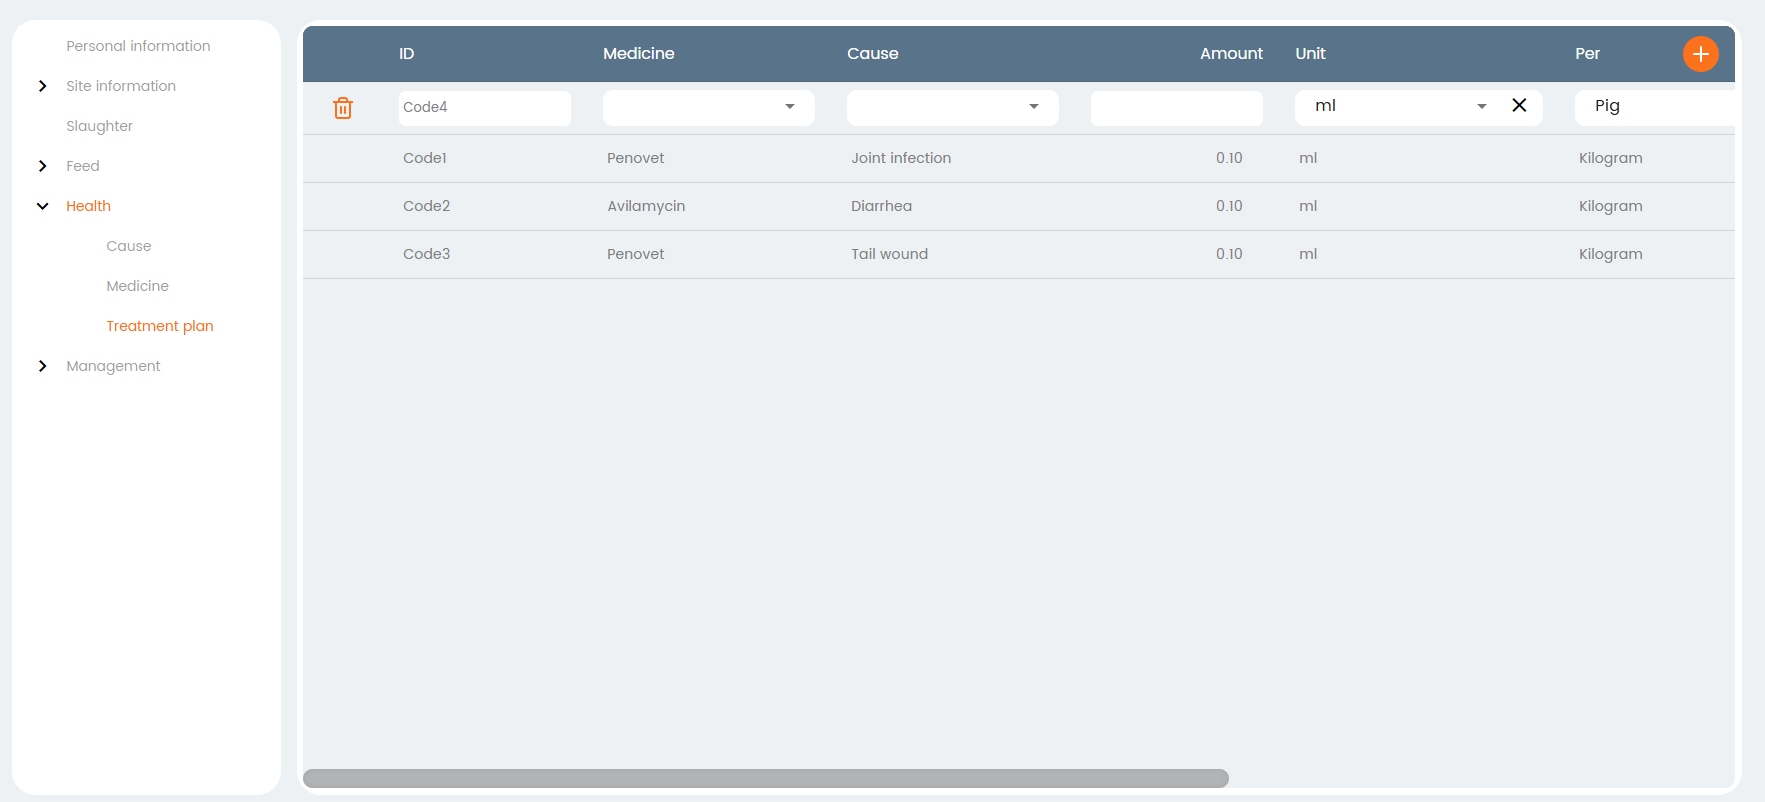Viewport: 1765px width, 802px height.
Task: Sort by the Per column header
Action: point(1587,54)
